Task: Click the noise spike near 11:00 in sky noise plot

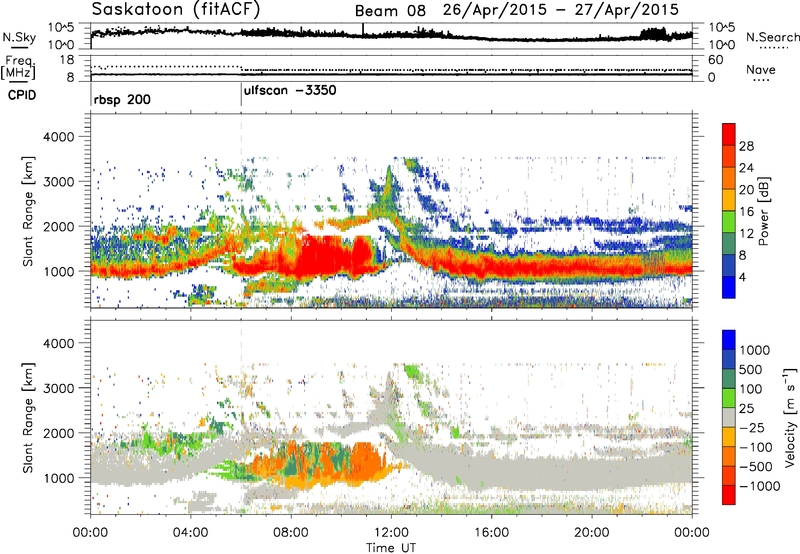Action: point(363,29)
